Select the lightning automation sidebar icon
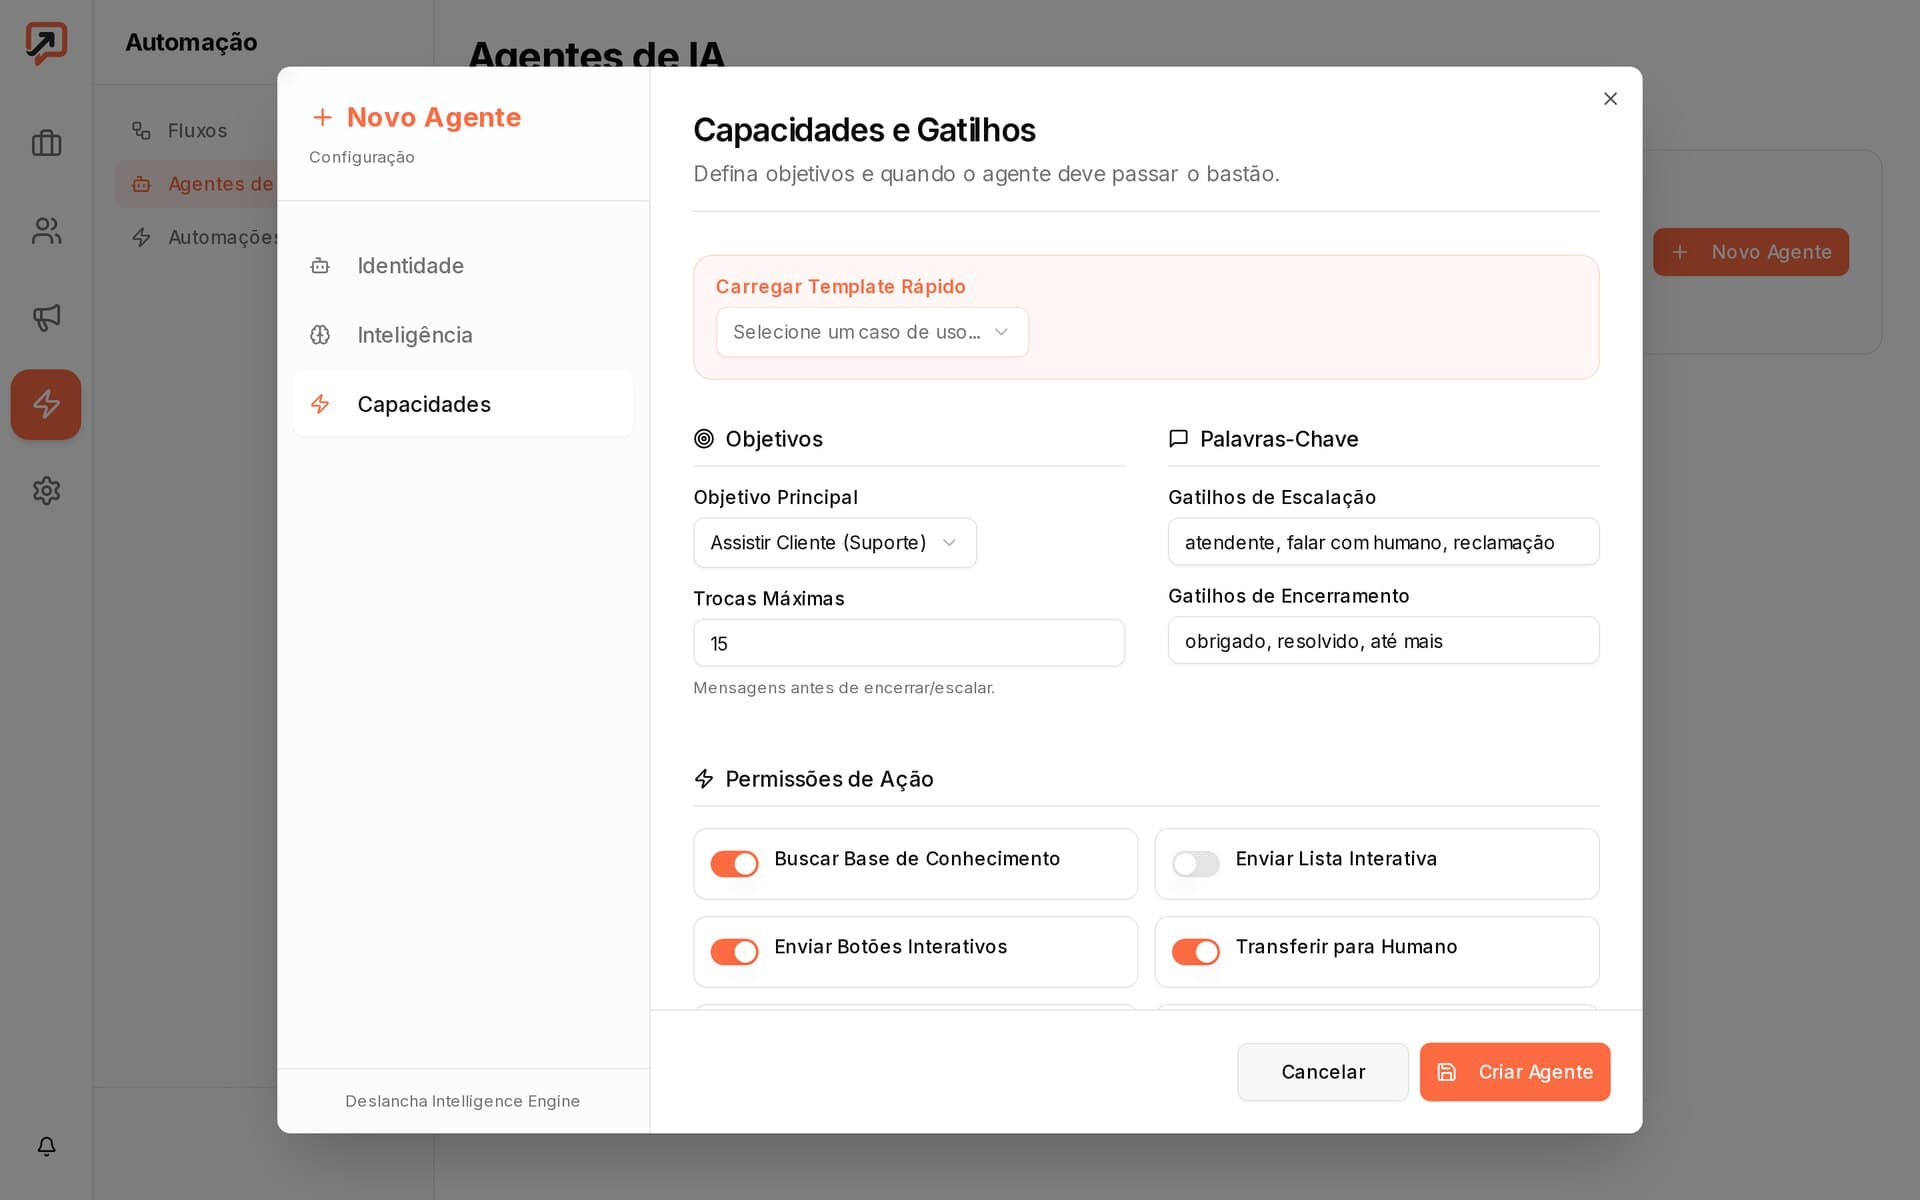The image size is (1920, 1200). tap(46, 404)
